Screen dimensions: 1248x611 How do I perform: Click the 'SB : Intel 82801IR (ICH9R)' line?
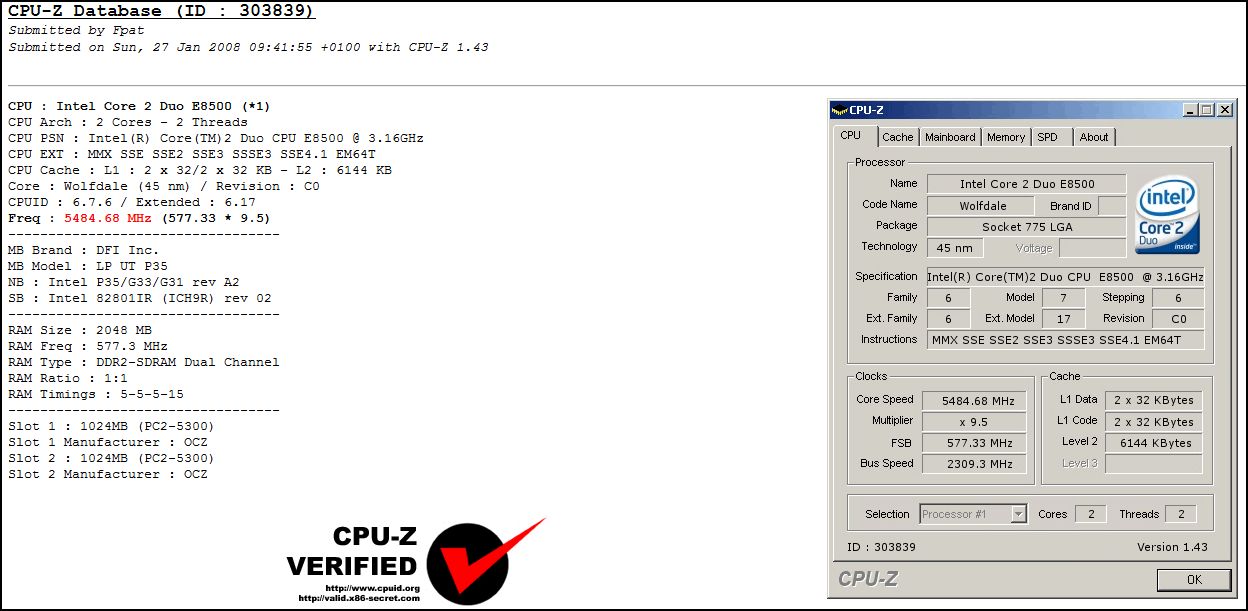coord(140,298)
